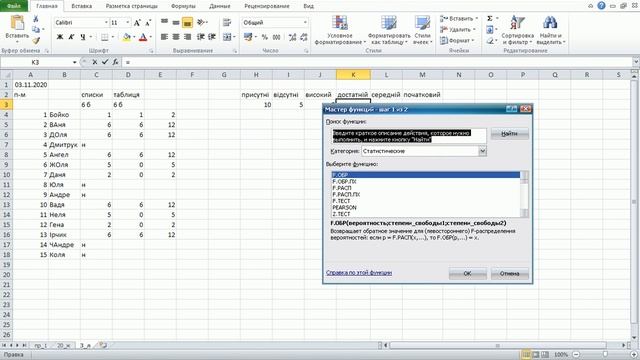Screen dimensions: 640x360
Task: Toggle Bold (Ж) formatting
Action: tap(60, 37)
